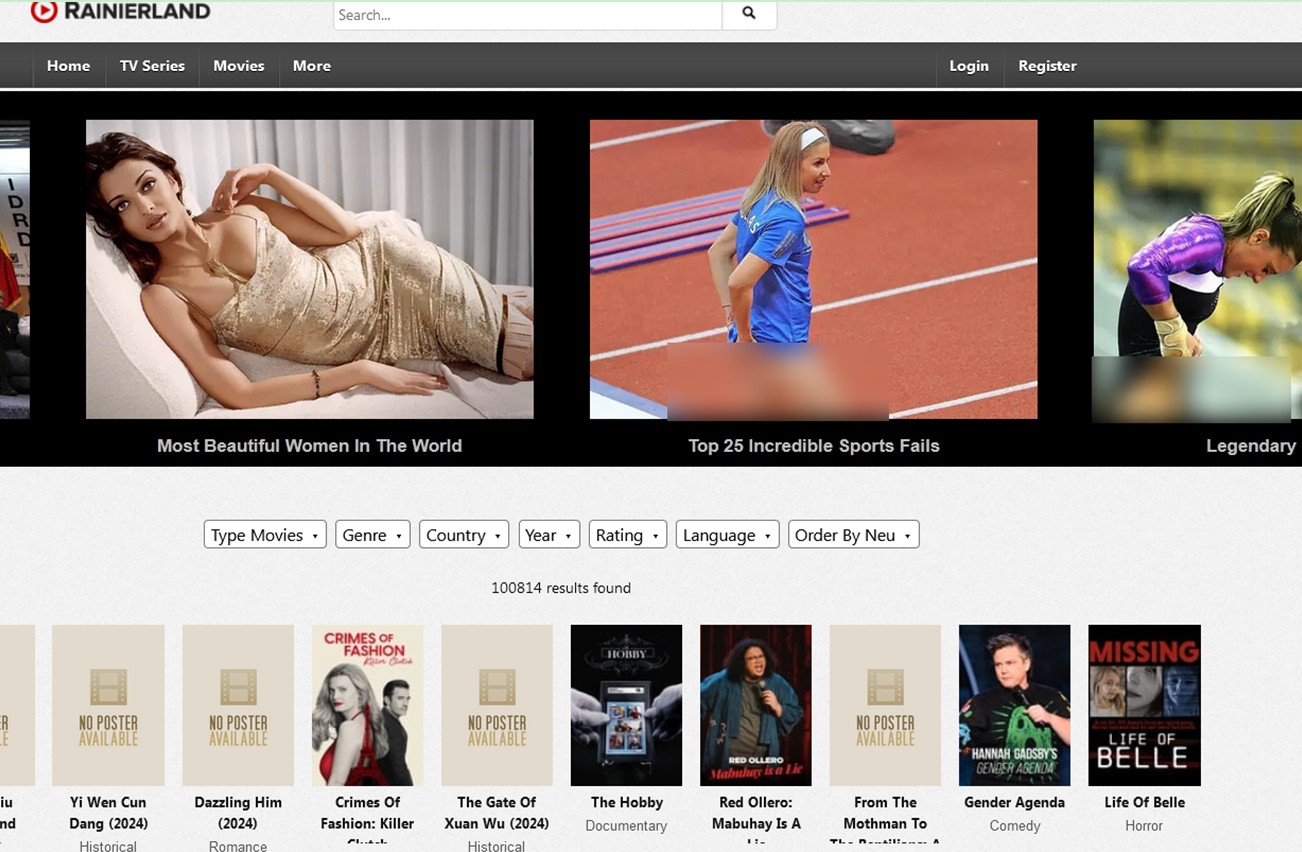Click the 'Top 25 Incredible Sports Fails' caption
Viewport: 1302px width, 852px height.
[814, 446]
